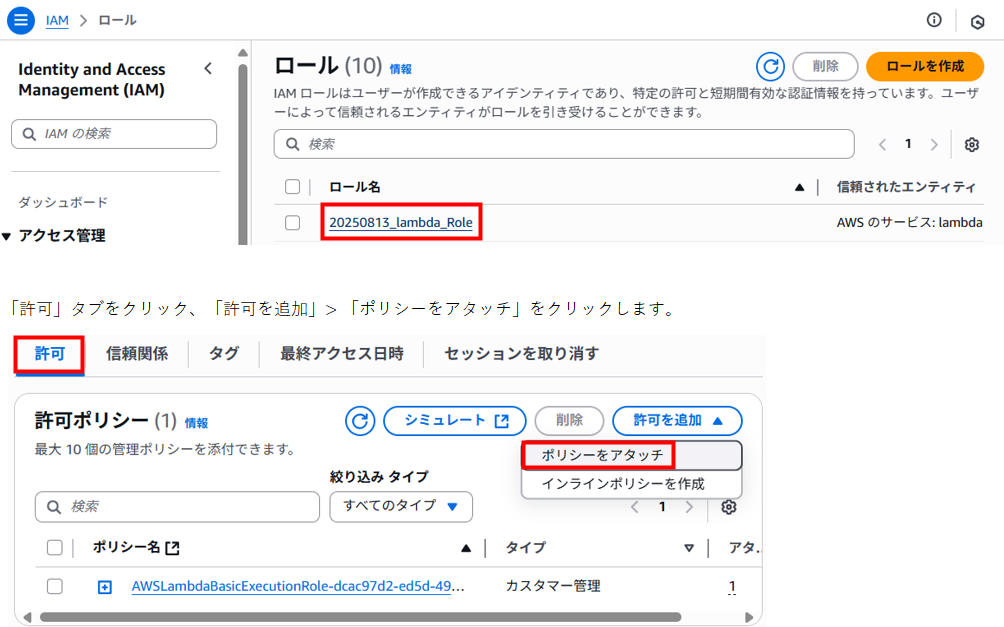Image resolution: width=1004 pixels, height=627 pixels.
Task: Go to previous page of policies
Action: [x=635, y=507]
